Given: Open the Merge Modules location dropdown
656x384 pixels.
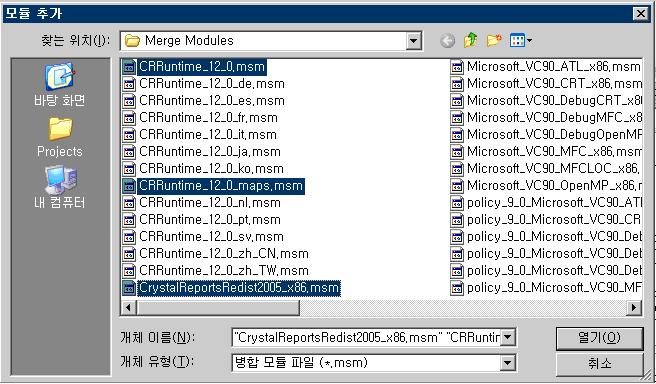Looking at the screenshot, I should 414,41.
